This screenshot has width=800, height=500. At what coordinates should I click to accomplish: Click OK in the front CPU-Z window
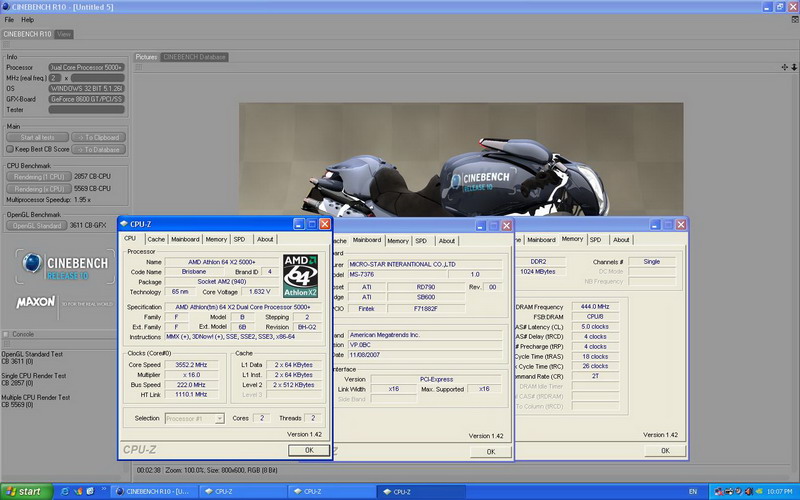308,450
